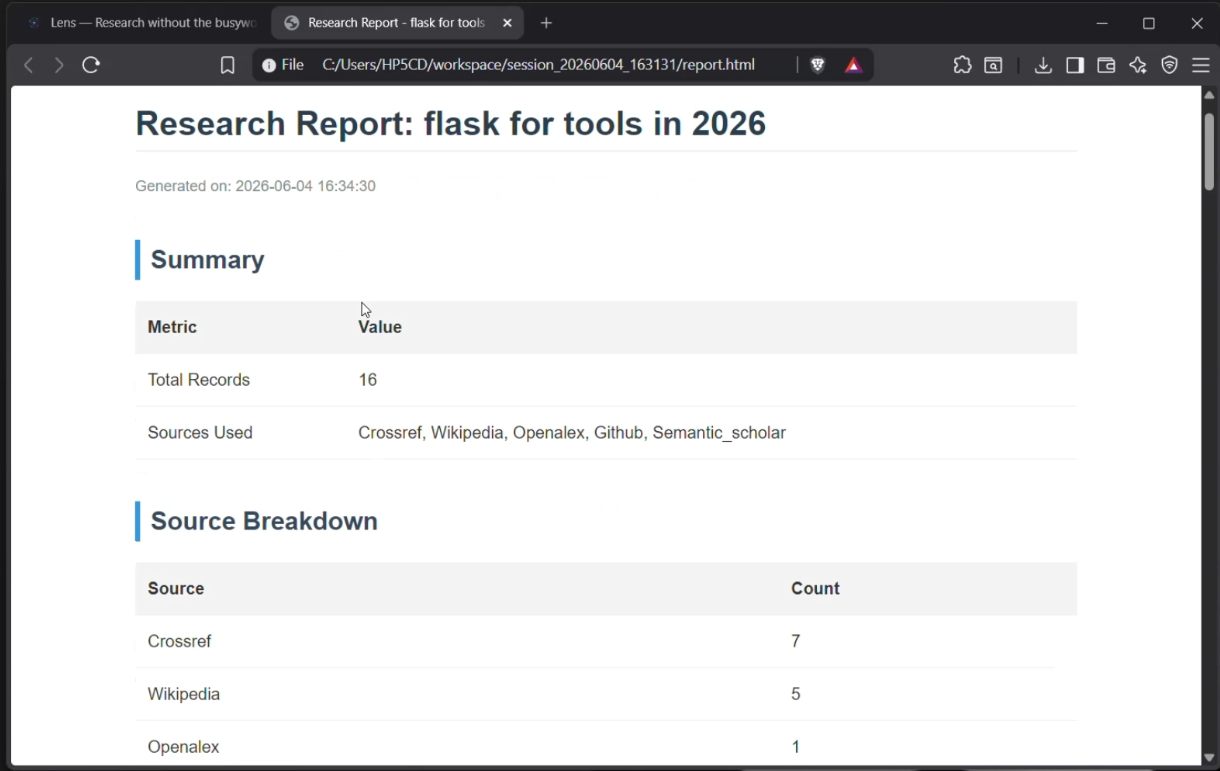The image size is (1220, 771).
Task: Open a new tab with plus button
Action: tap(546, 22)
